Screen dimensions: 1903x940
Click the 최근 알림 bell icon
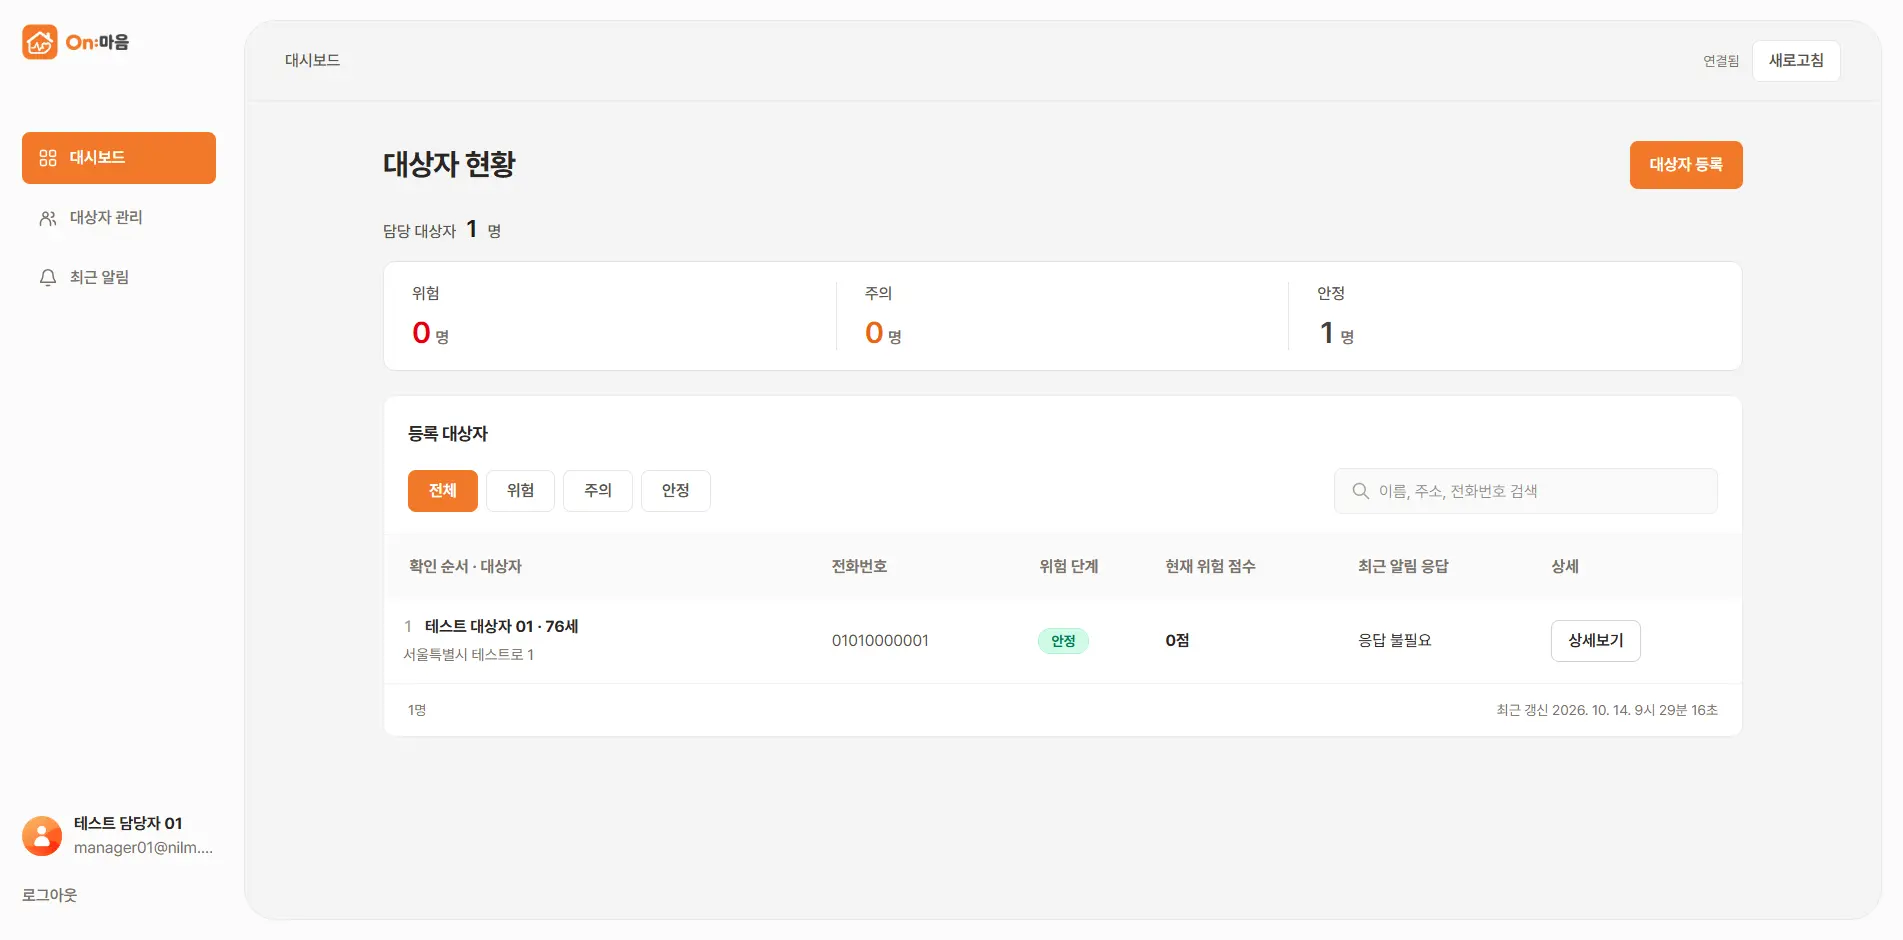48,278
